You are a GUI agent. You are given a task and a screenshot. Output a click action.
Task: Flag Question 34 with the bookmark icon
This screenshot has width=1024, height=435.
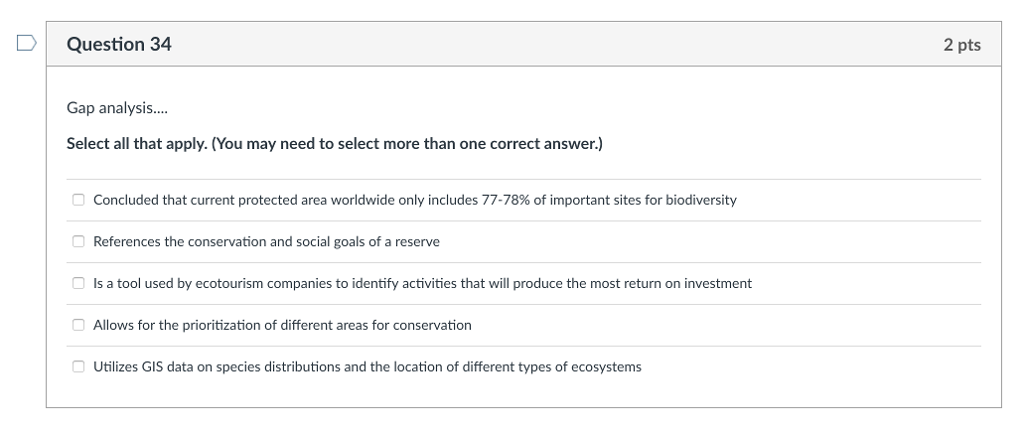(26, 44)
